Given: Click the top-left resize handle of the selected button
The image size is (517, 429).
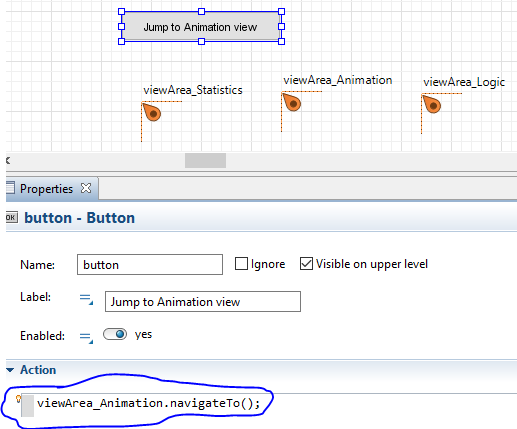Looking at the screenshot, I should (122, 12).
